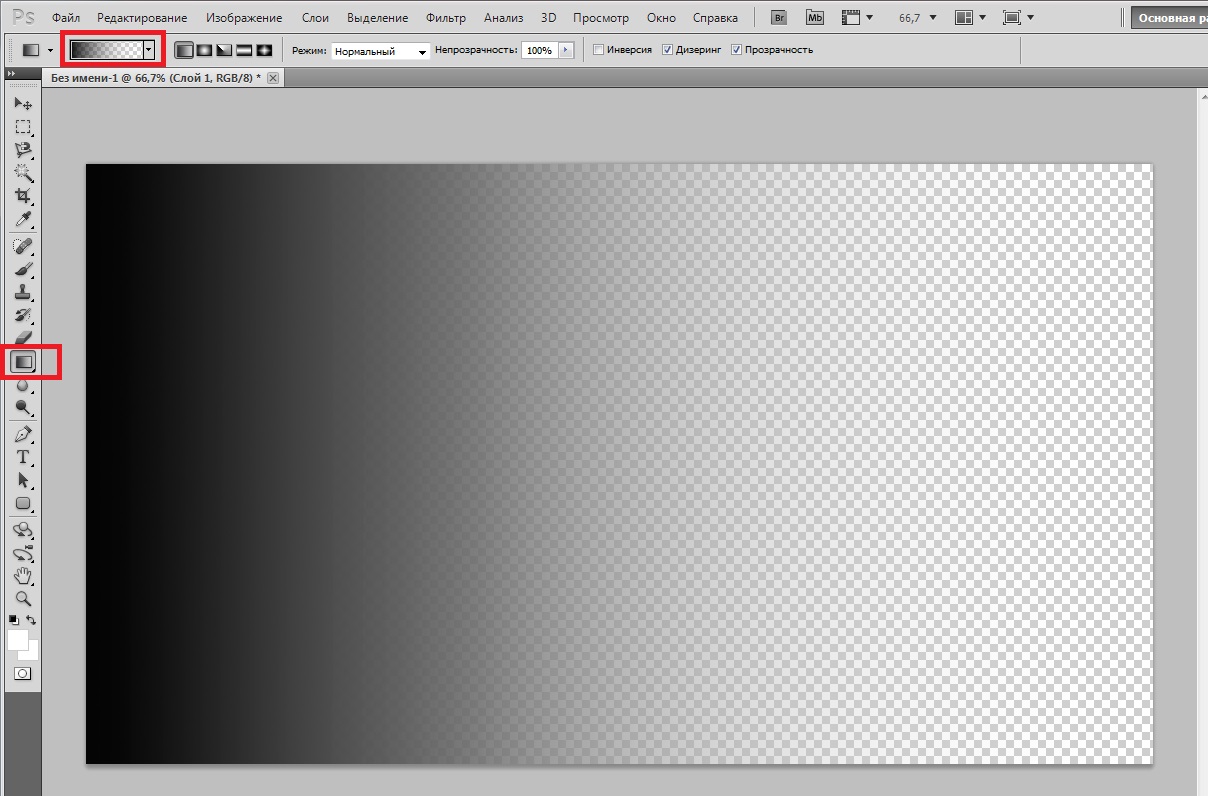1208x796 pixels.
Task: Select the Pen tool
Action: click(22, 434)
